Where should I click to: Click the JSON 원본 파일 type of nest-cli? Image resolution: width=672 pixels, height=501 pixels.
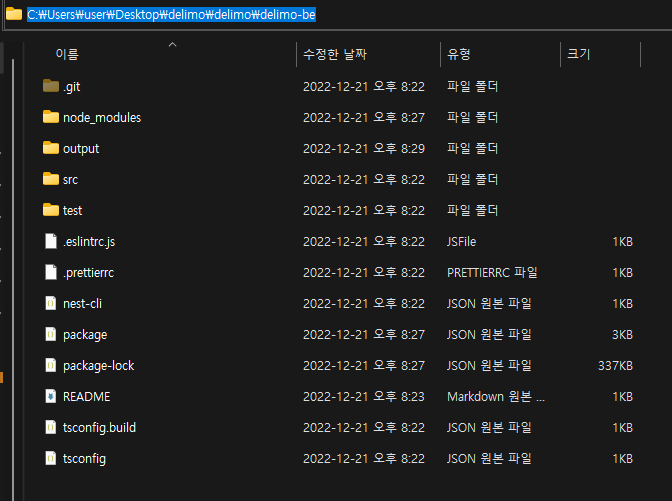489,304
